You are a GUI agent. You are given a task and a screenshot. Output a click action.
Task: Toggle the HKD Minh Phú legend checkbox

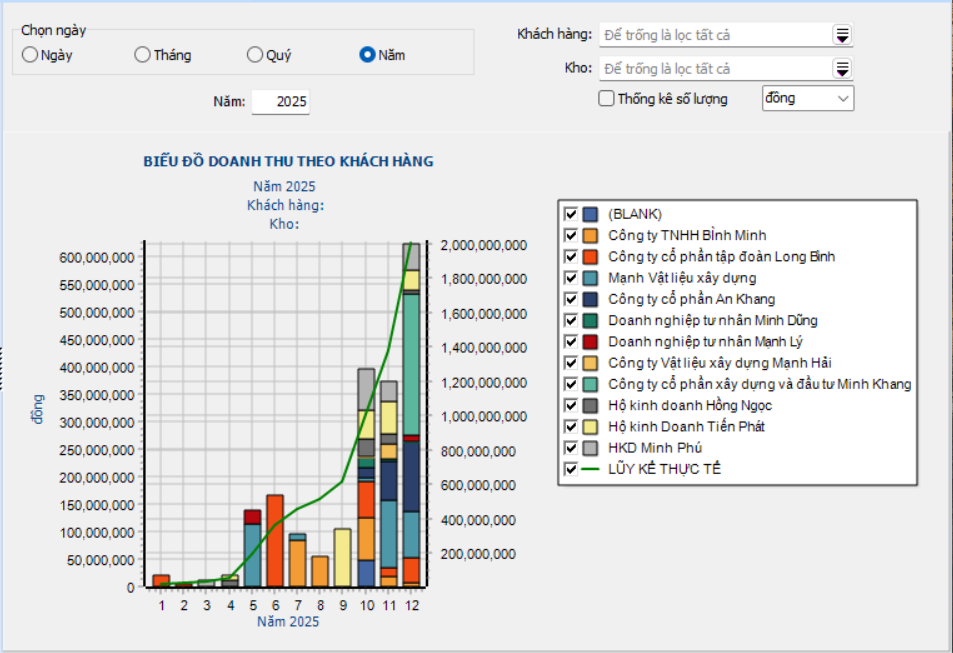pos(571,447)
